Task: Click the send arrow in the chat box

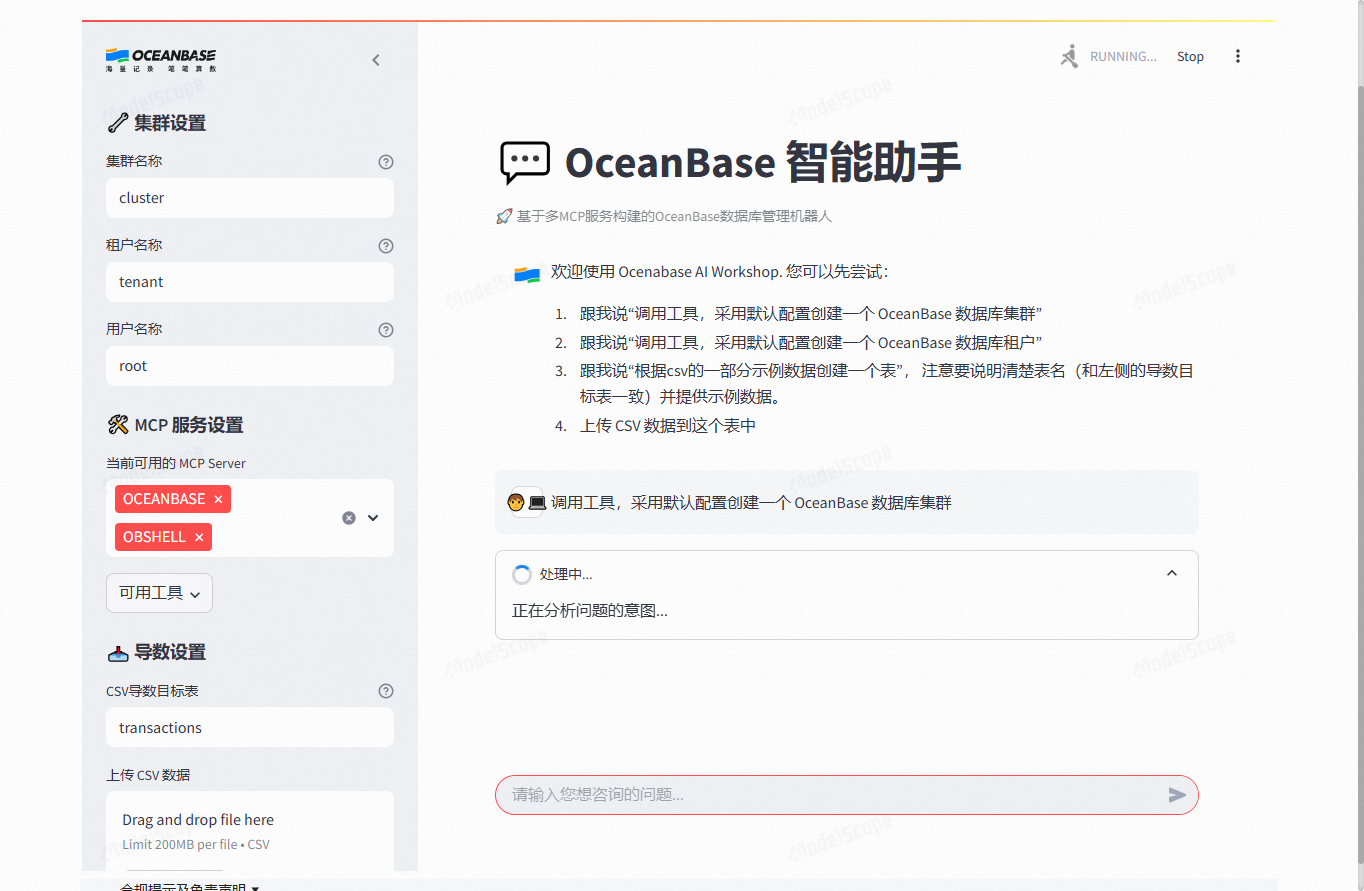Action: point(1177,795)
